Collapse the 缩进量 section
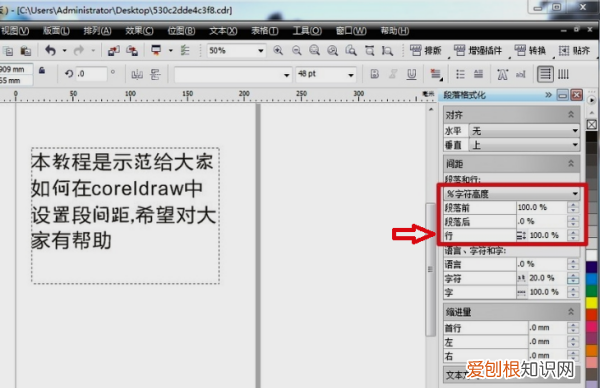The height and width of the screenshot is (388, 600). 571,311
